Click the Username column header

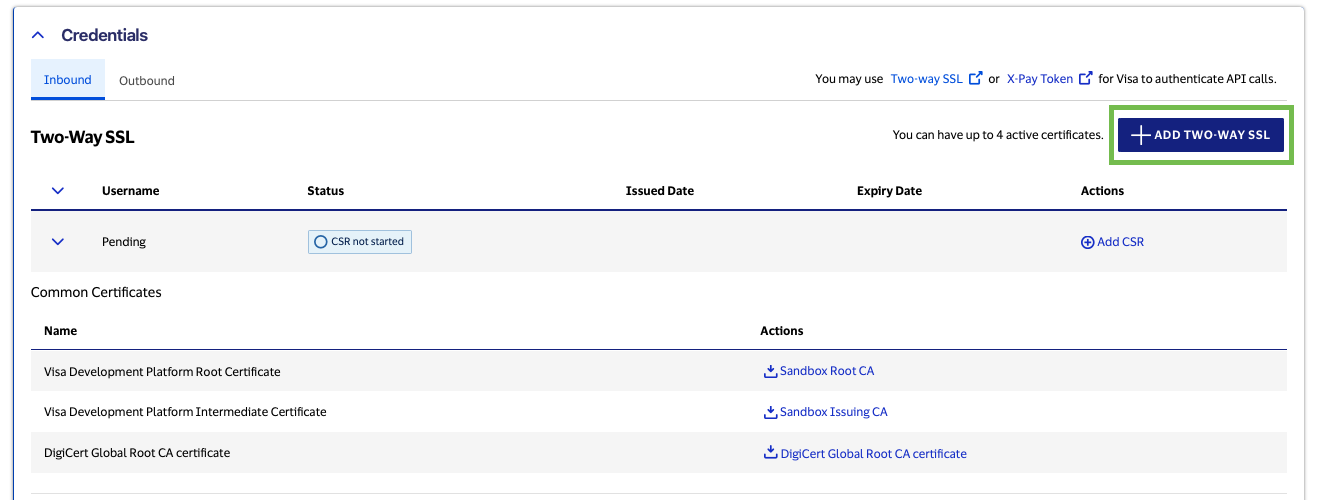tap(131, 191)
